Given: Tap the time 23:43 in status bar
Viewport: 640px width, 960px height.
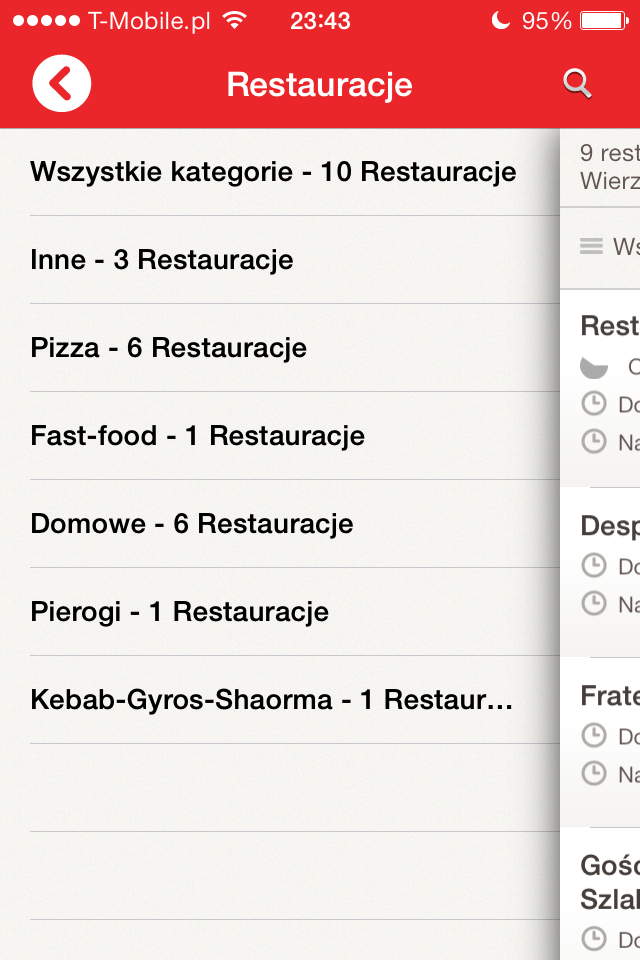Looking at the screenshot, I should click(x=320, y=21).
